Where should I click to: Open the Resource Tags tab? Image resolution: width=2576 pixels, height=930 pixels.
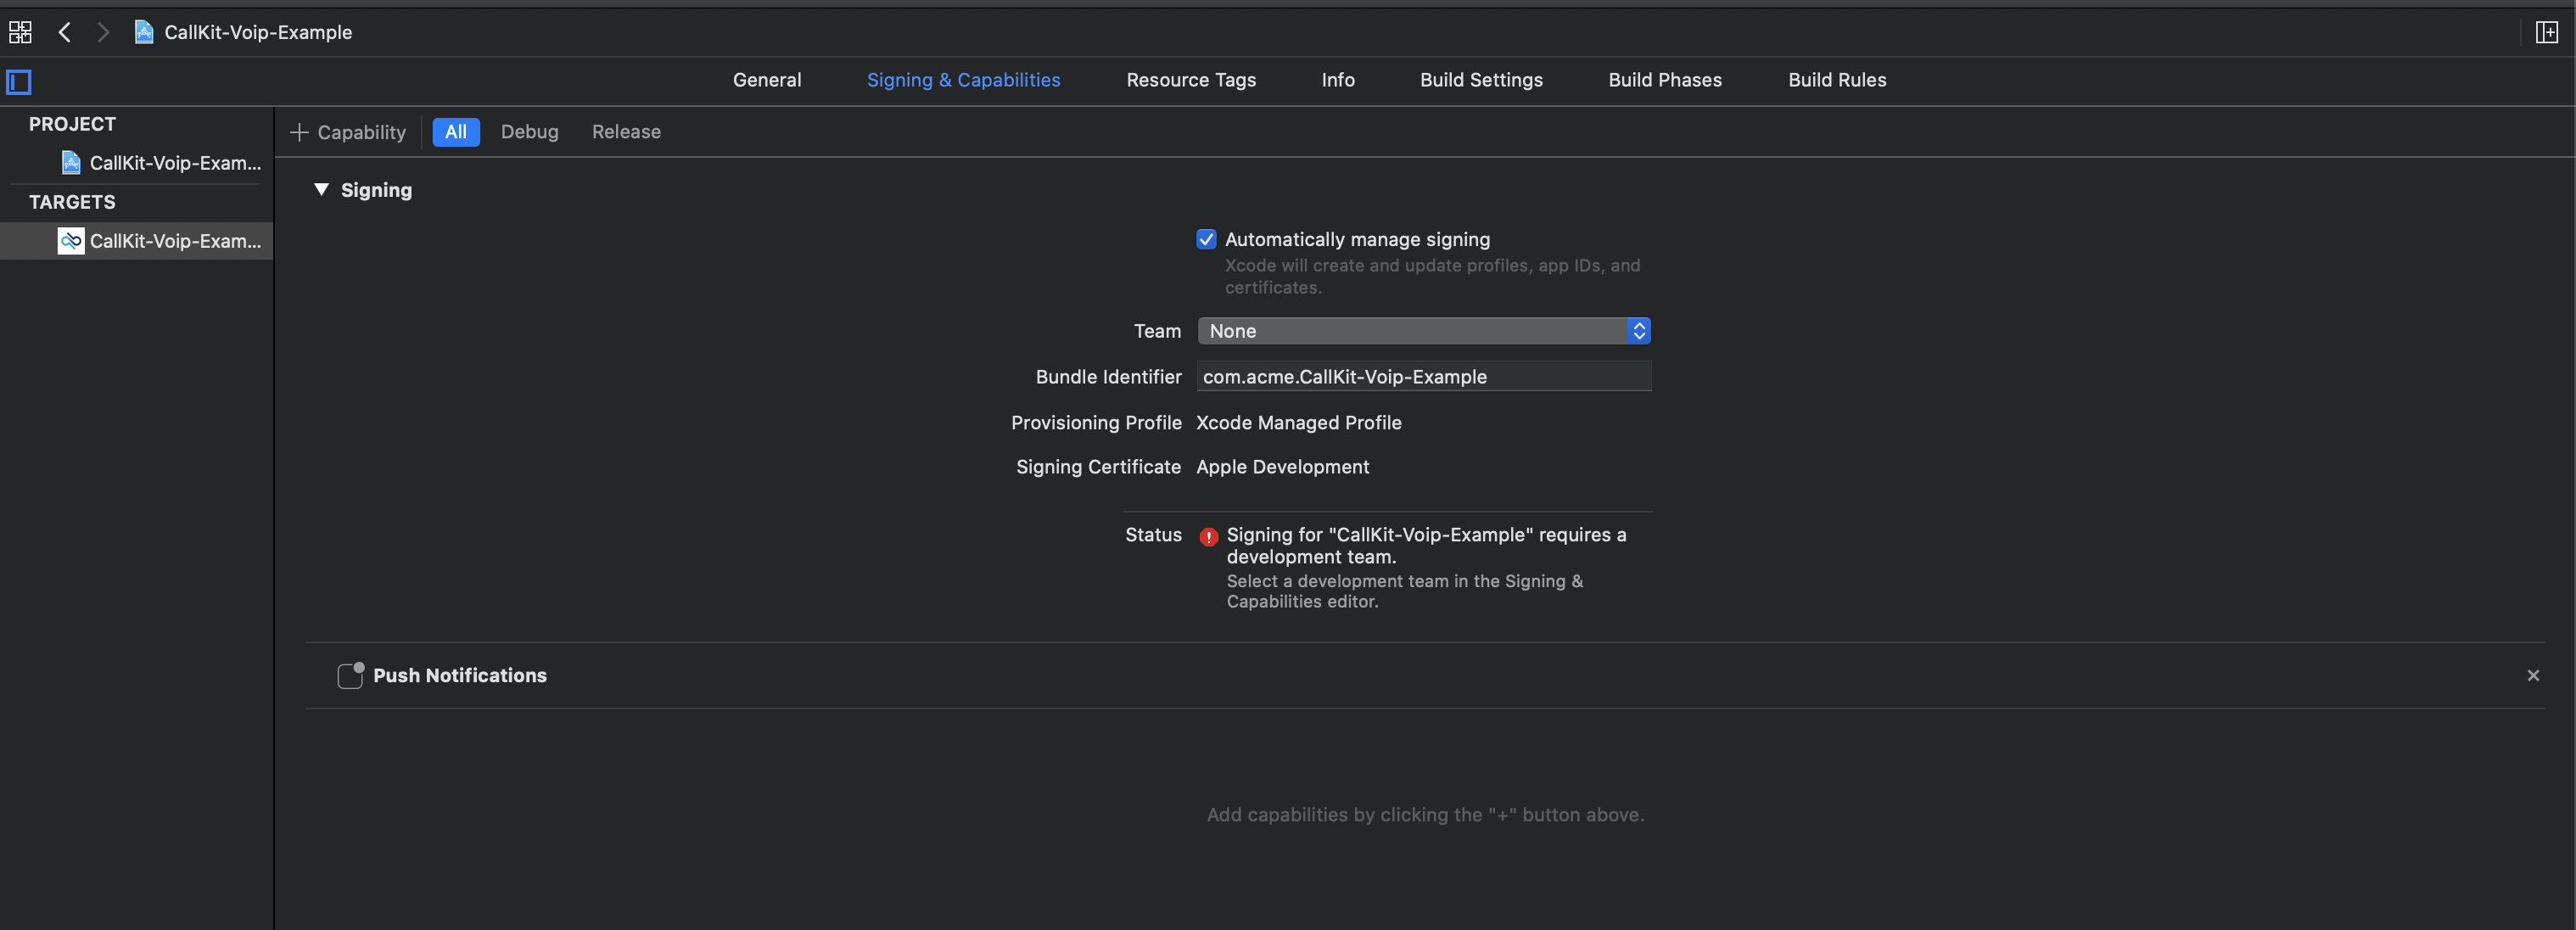click(1190, 80)
